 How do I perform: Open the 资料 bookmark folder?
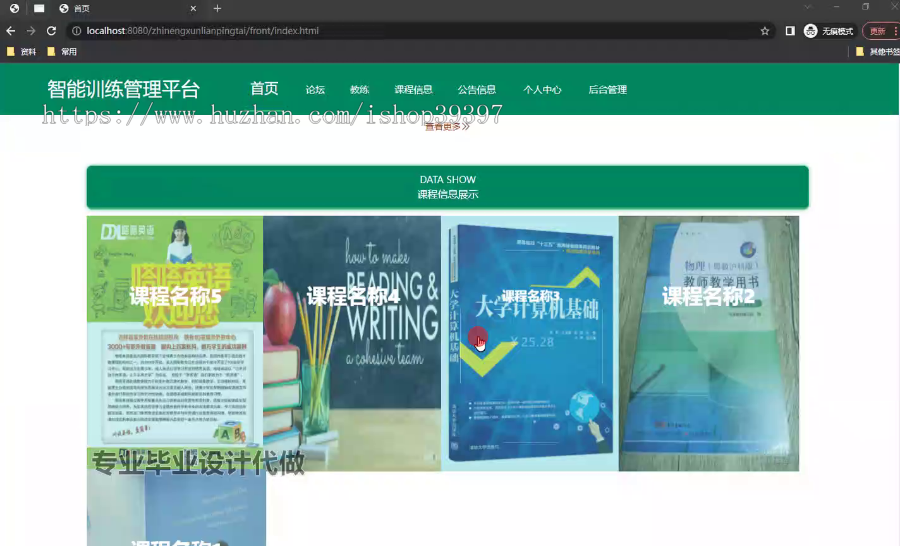click(x=21, y=52)
